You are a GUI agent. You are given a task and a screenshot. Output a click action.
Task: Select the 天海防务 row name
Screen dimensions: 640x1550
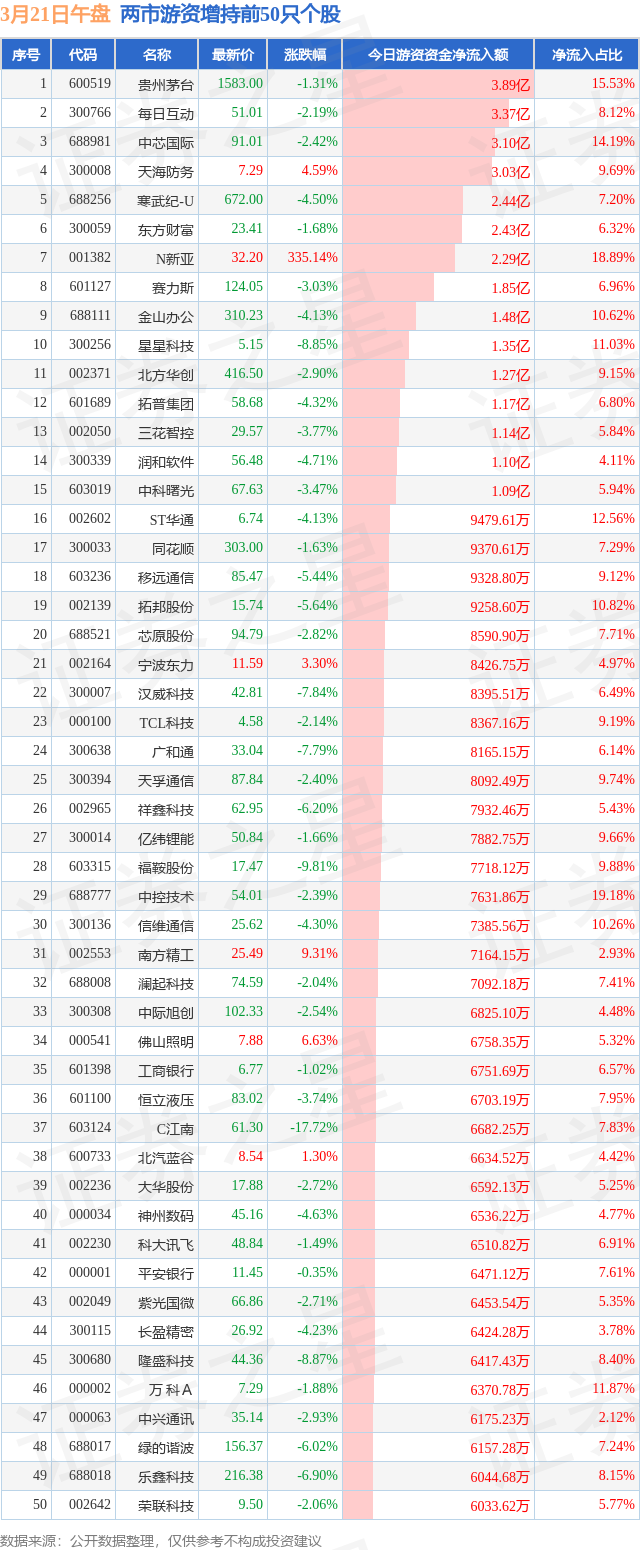pyautogui.click(x=166, y=172)
